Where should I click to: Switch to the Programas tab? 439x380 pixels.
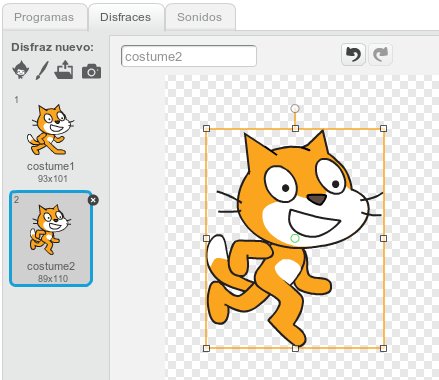(44, 17)
